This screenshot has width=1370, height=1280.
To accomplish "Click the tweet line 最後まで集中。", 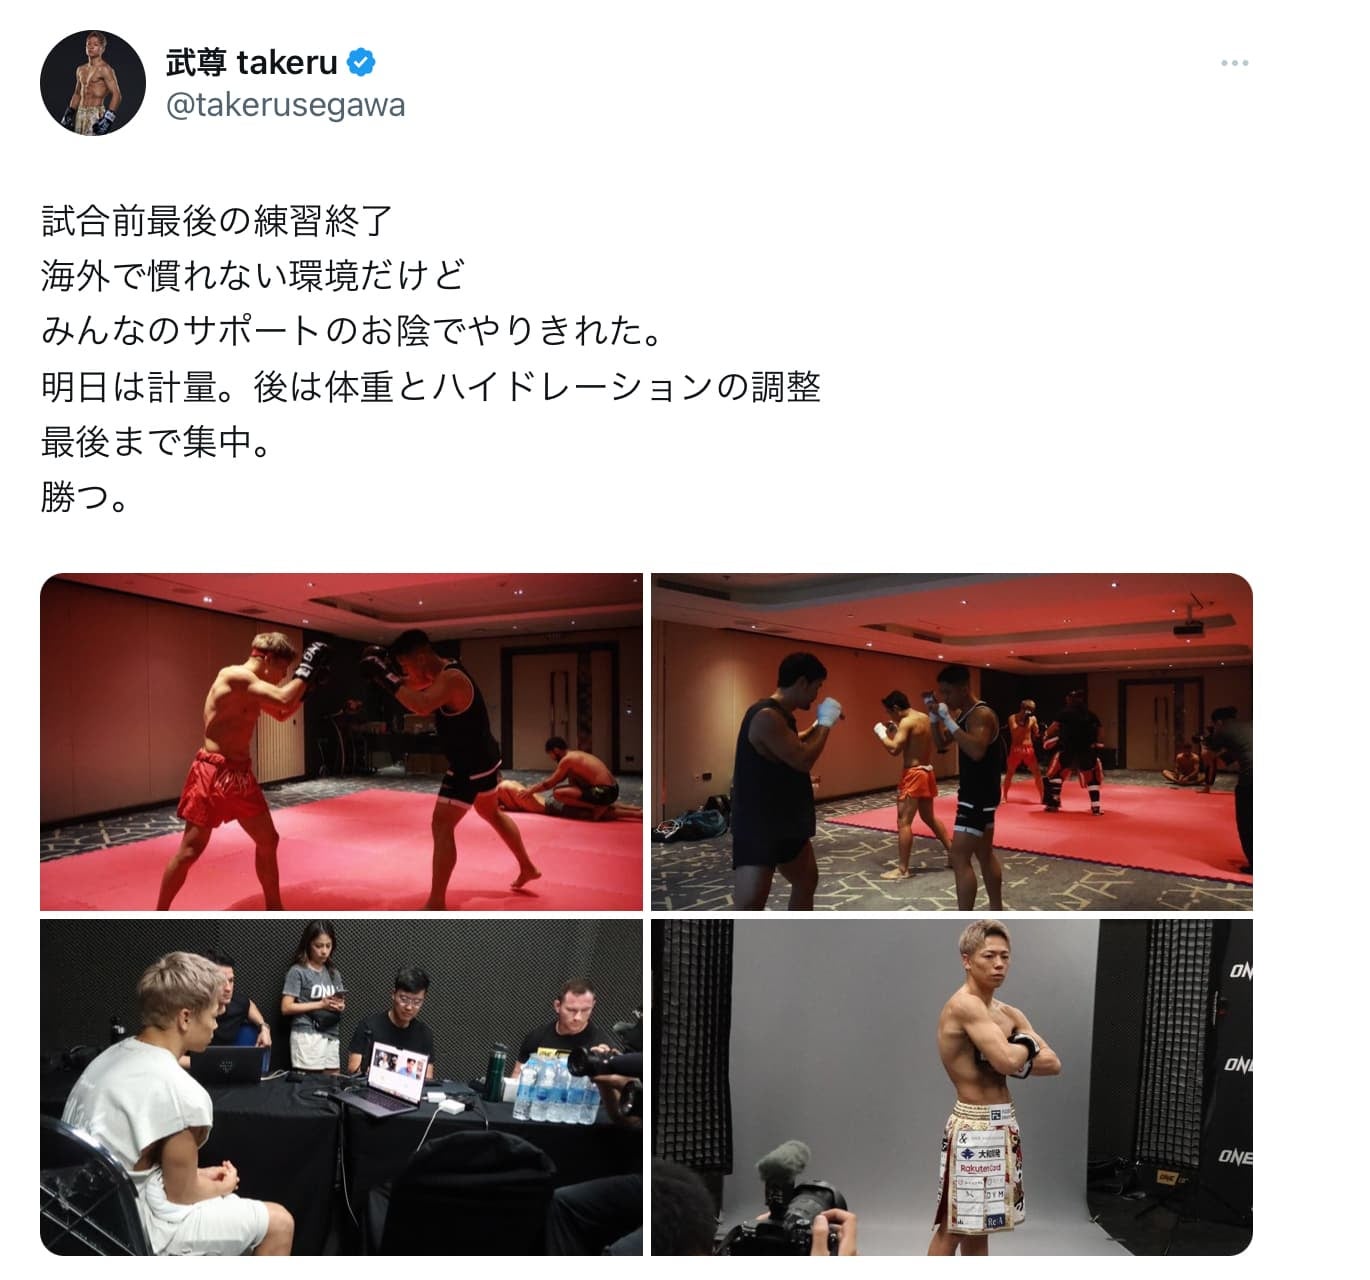I will (156, 441).
